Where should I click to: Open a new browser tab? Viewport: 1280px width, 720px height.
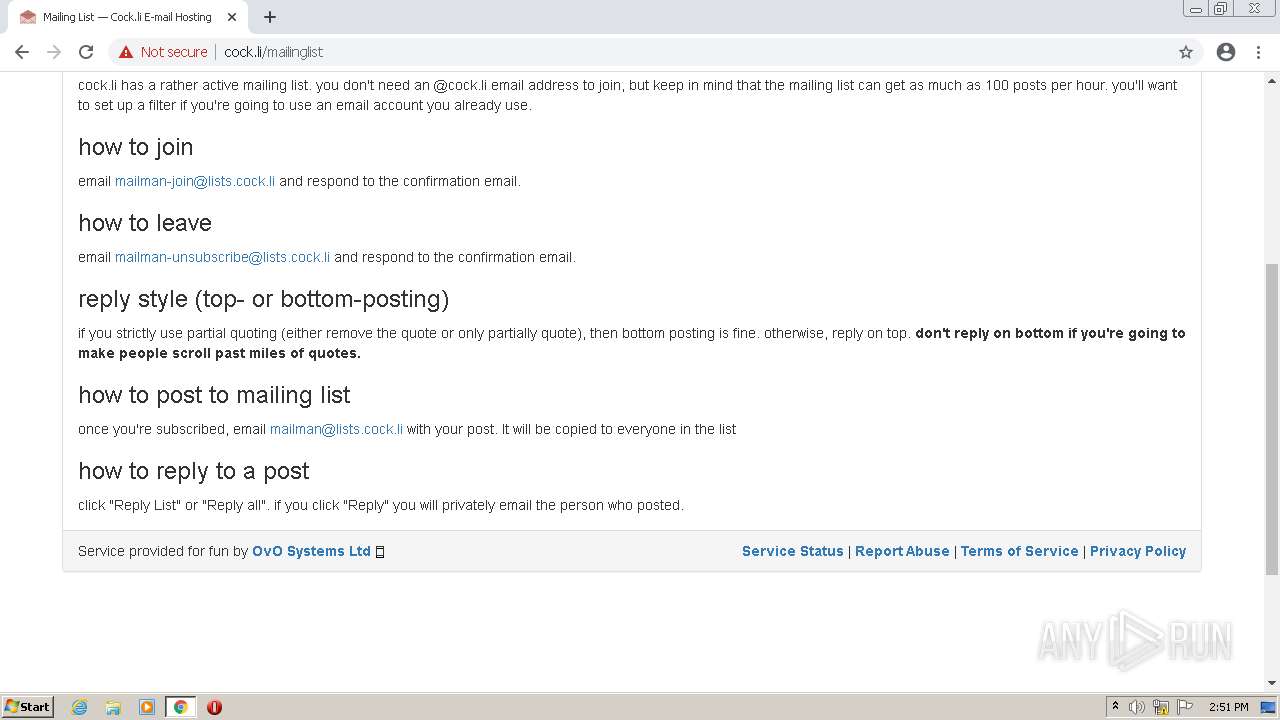click(x=270, y=17)
